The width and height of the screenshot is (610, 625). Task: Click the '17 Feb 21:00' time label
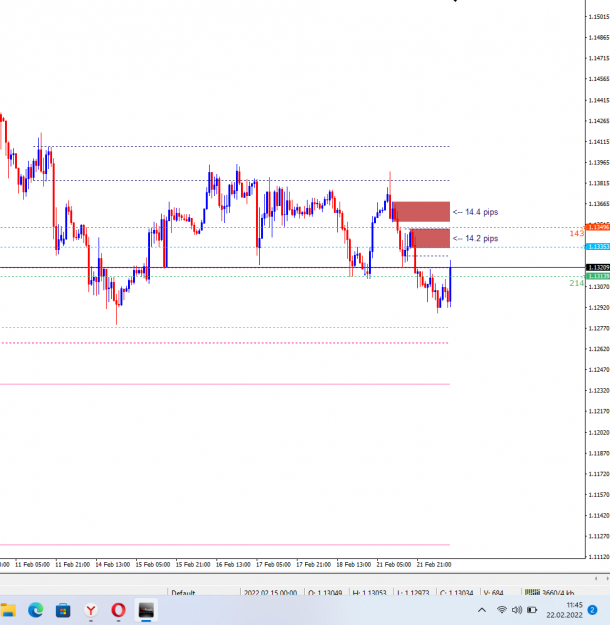click(x=313, y=564)
